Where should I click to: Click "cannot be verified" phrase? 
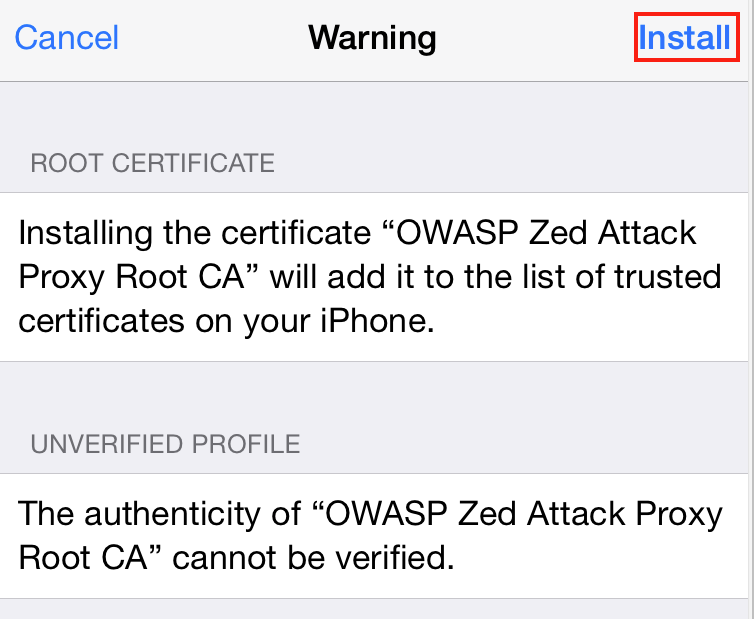pyautogui.click(x=313, y=558)
